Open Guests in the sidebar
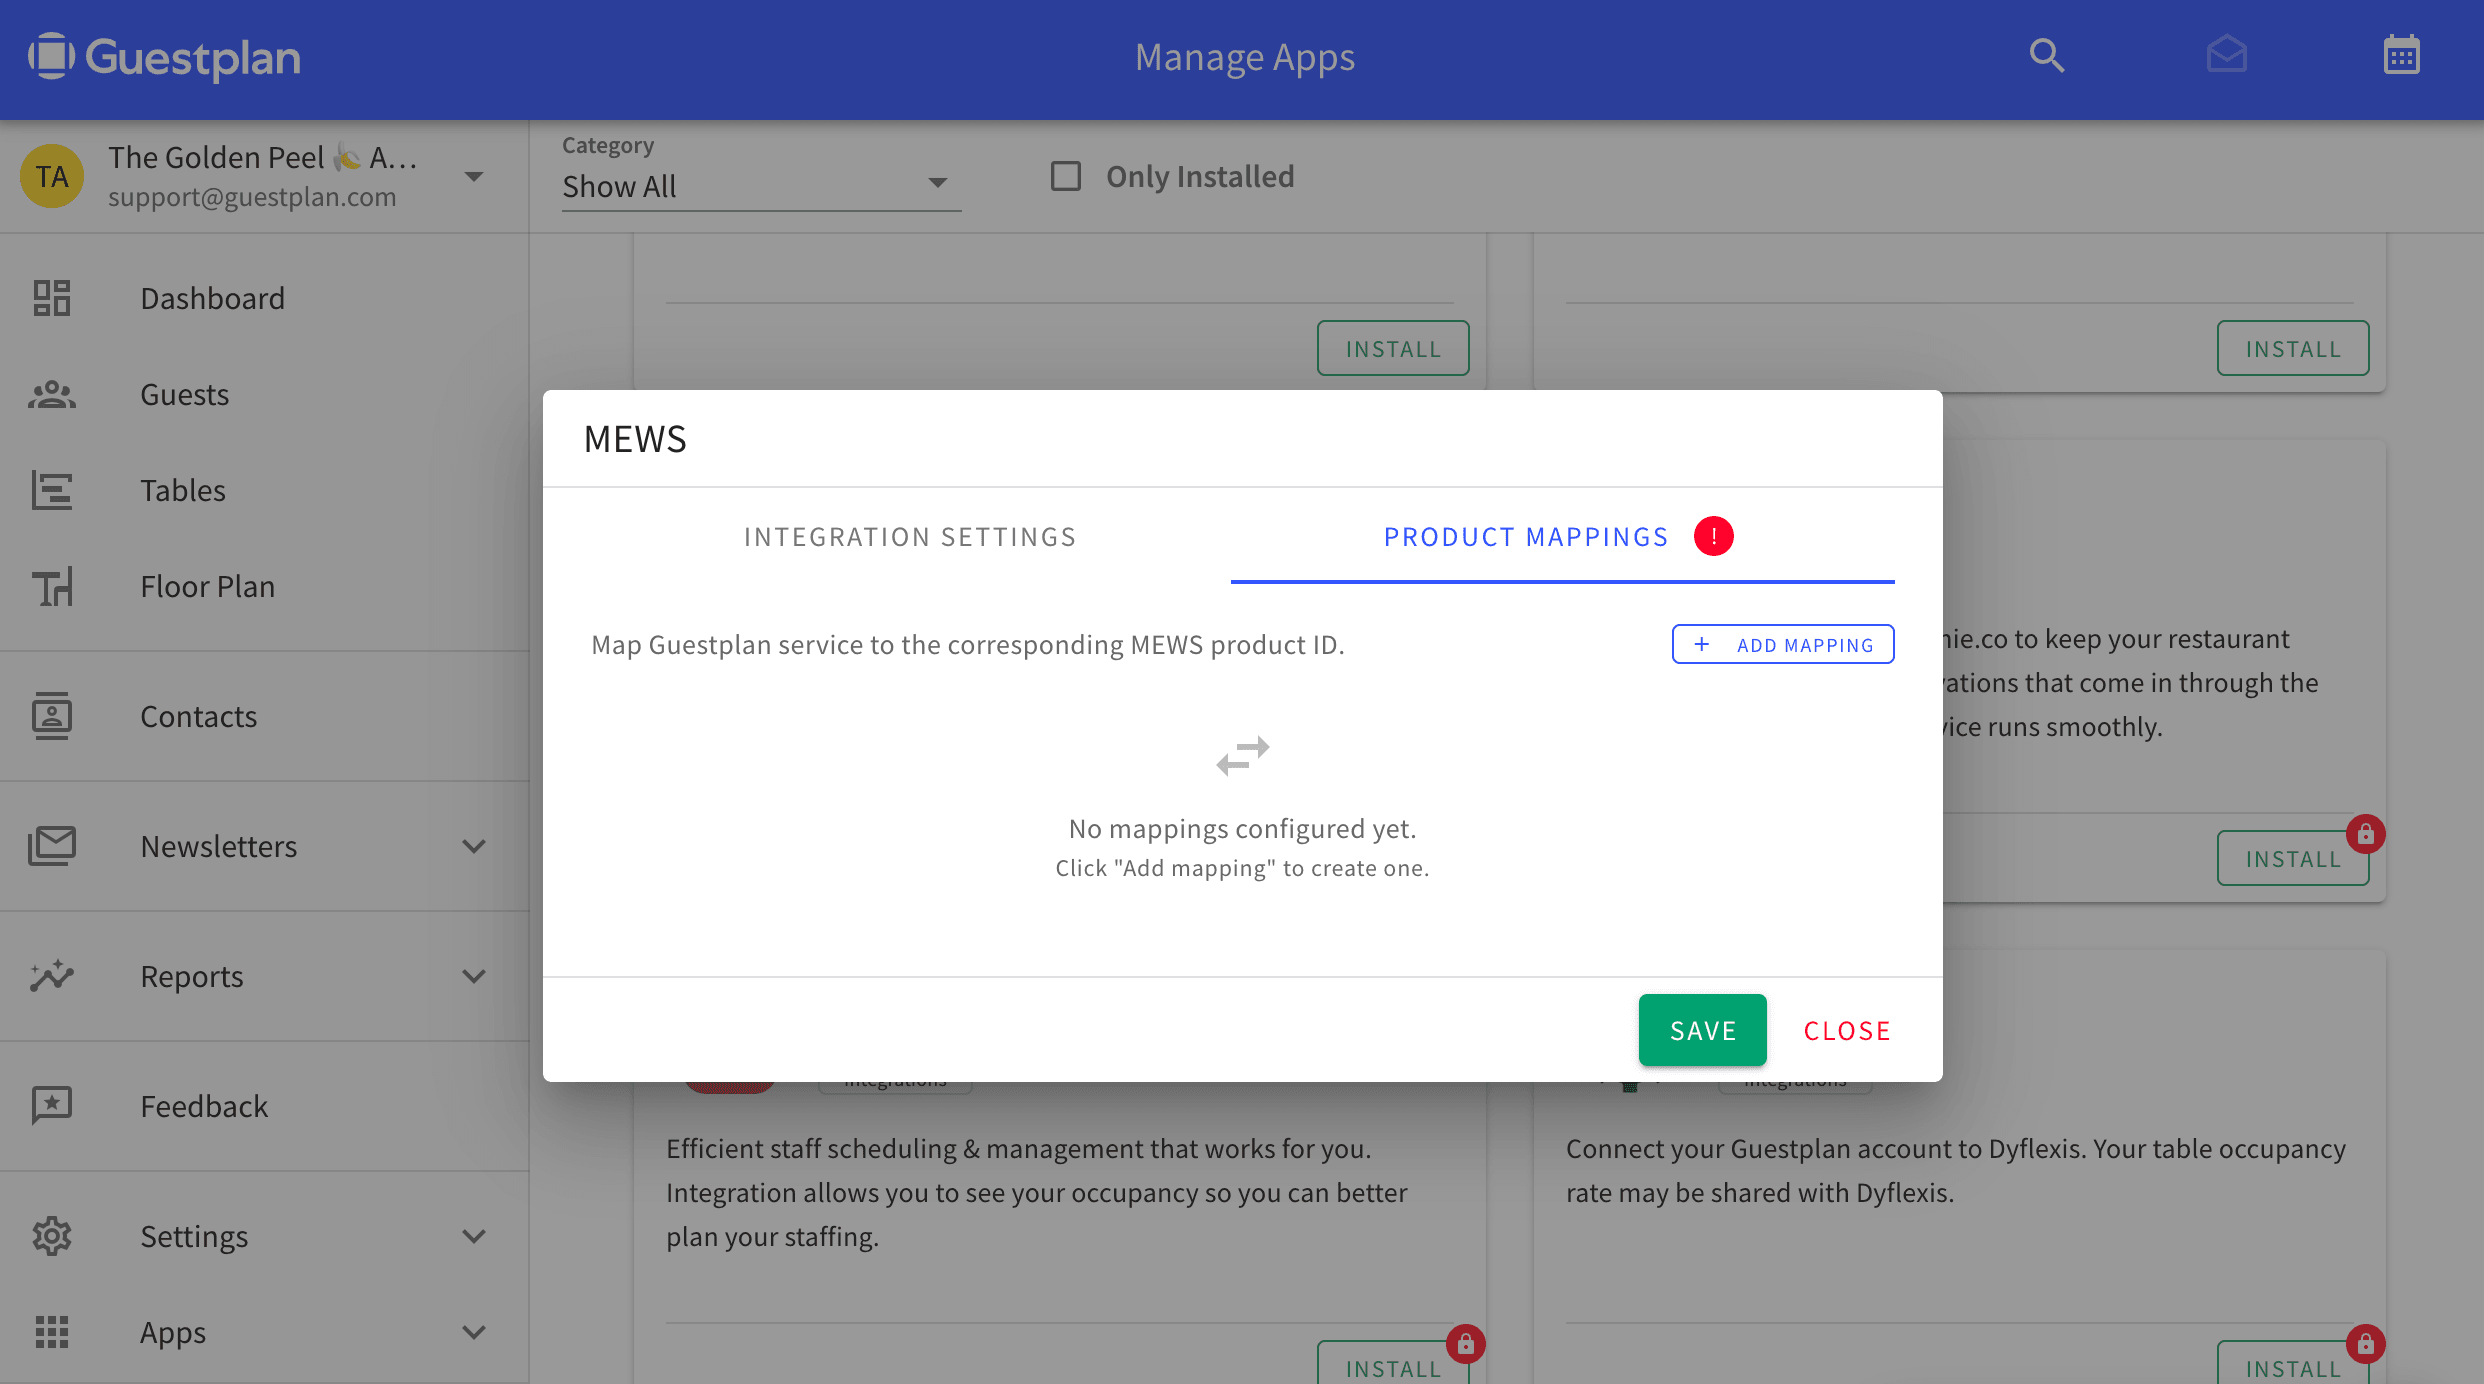 pos(264,394)
